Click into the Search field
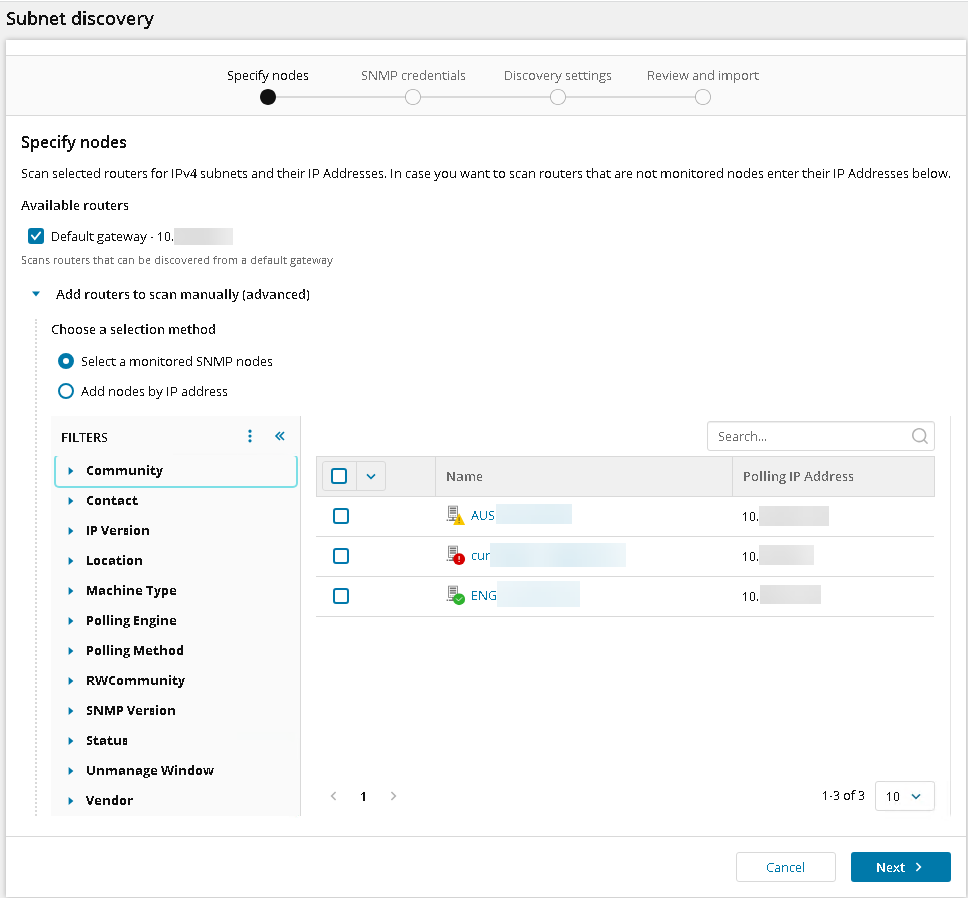This screenshot has width=968, height=898. pos(808,436)
